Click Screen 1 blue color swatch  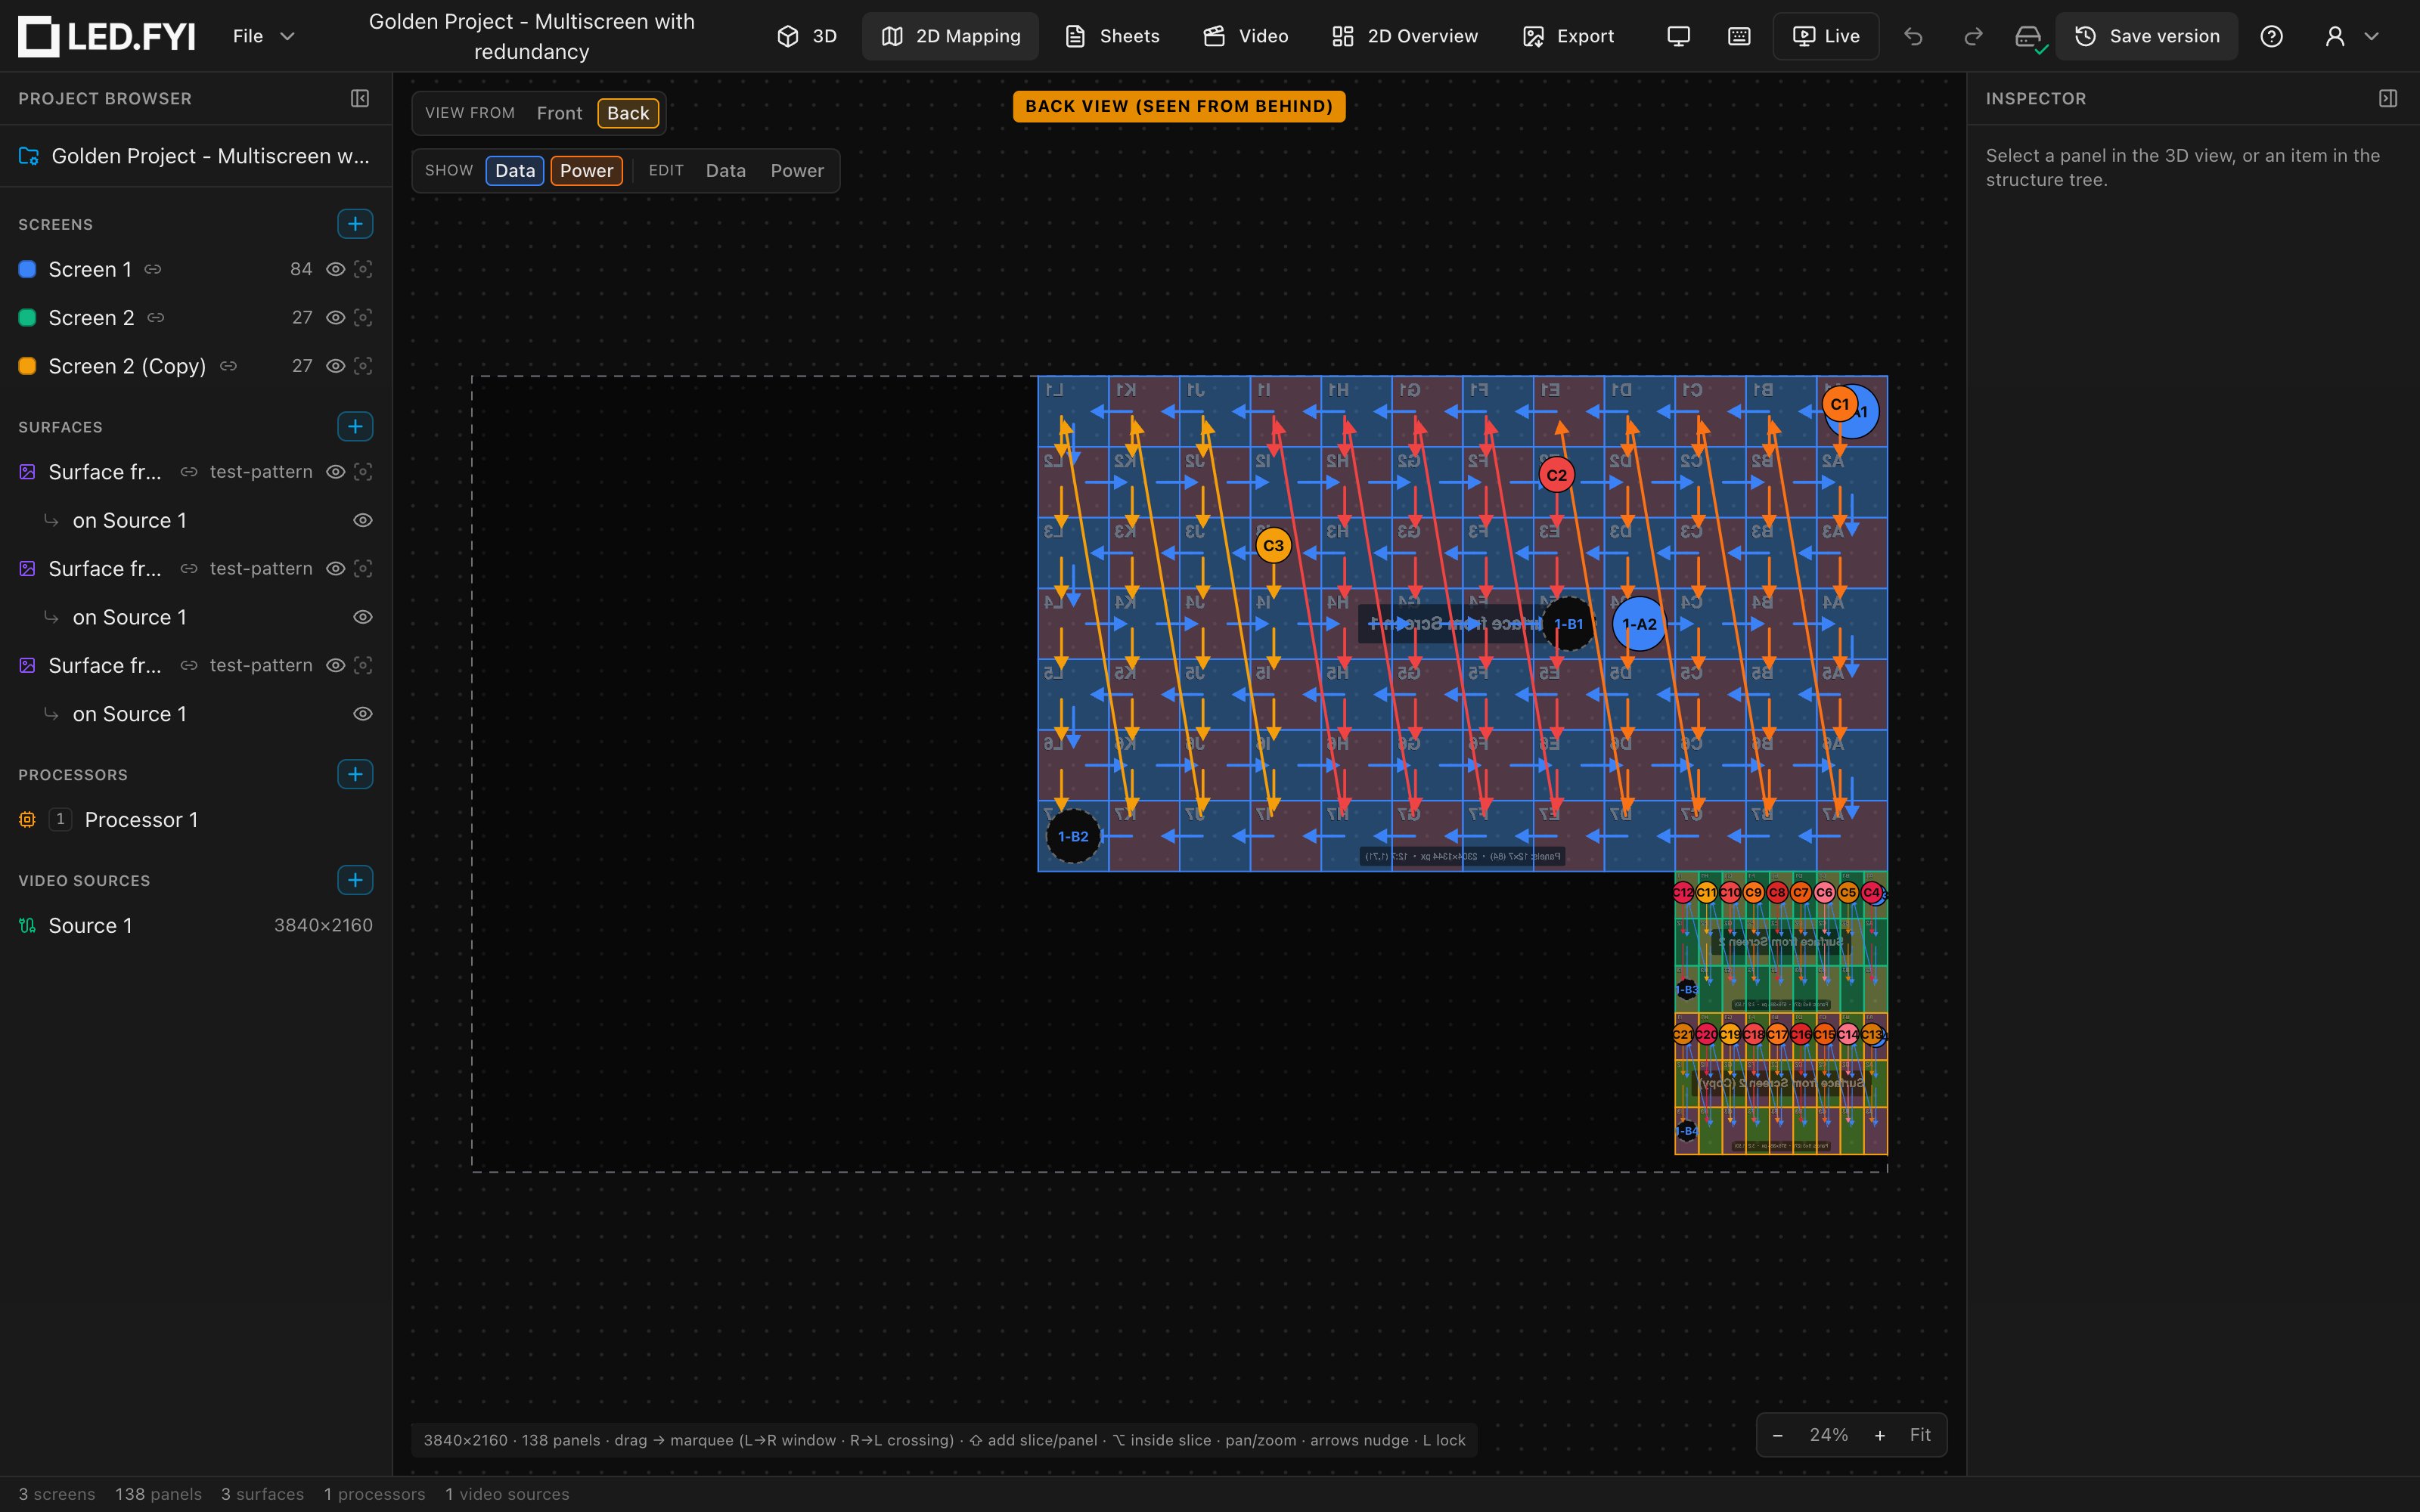(x=28, y=269)
